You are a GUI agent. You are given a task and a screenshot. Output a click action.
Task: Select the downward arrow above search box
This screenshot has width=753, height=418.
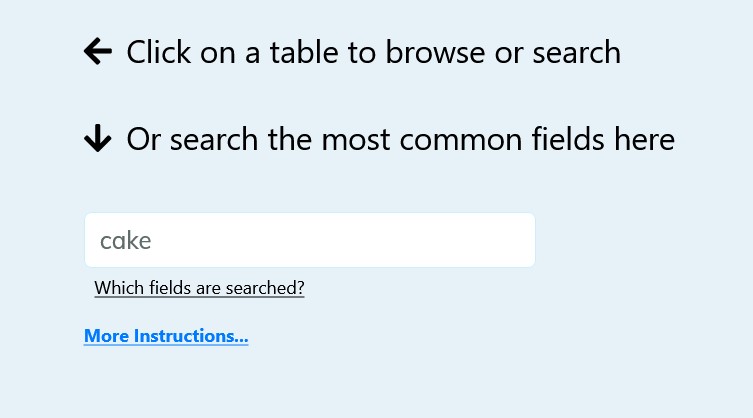point(97,140)
